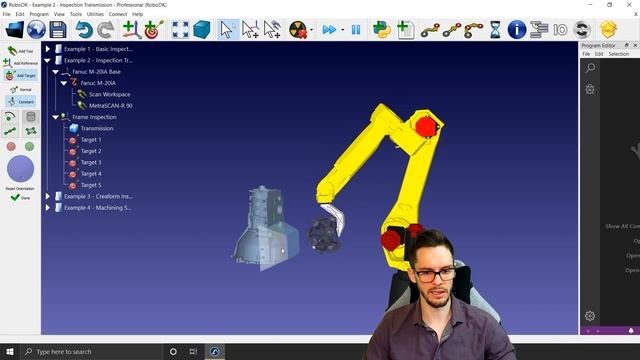Activate the move reference frame cursor tool
The height and width of the screenshot is (360, 640).
click(x=250, y=30)
